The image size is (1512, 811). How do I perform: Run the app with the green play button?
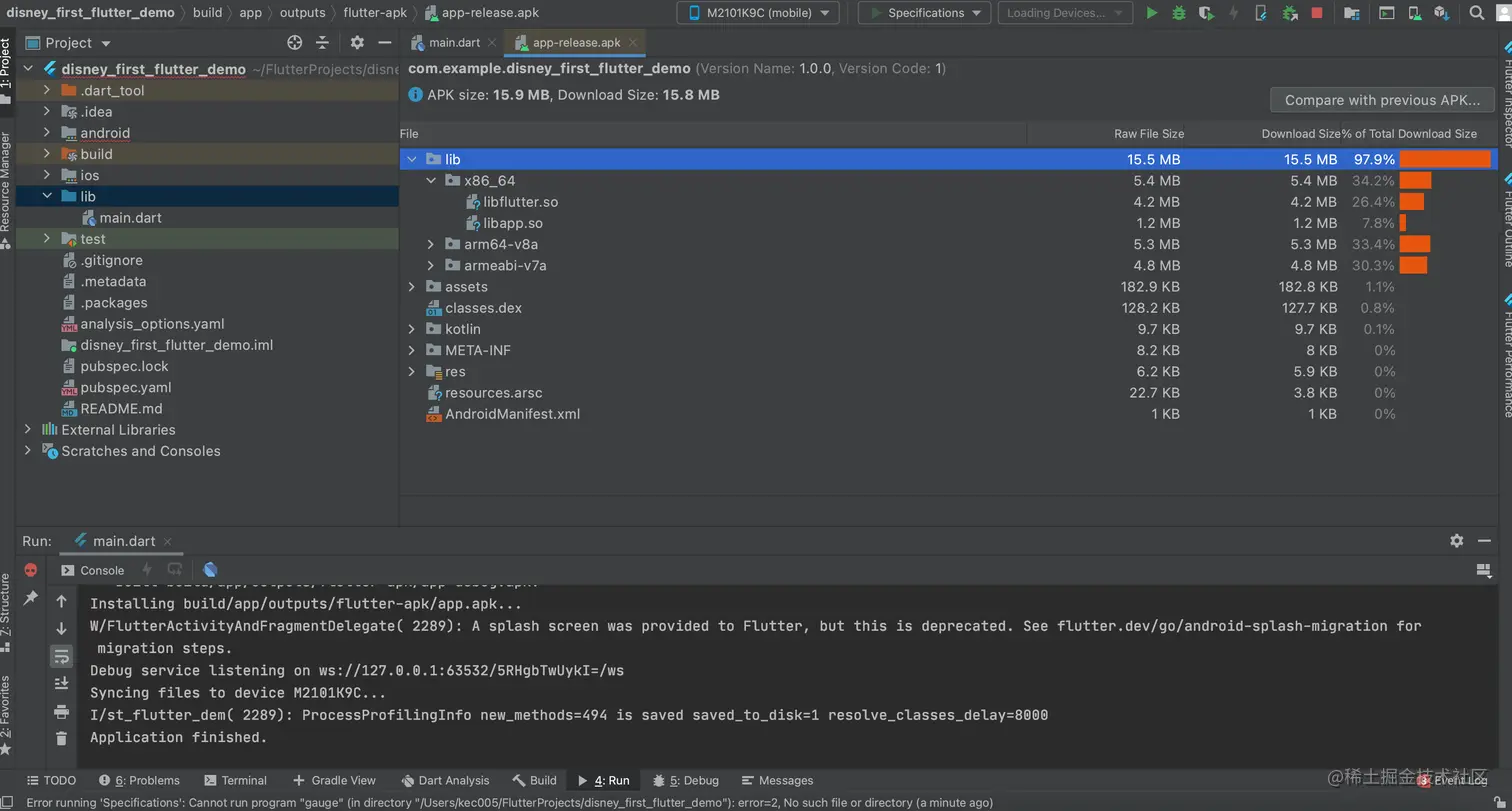(x=1152, y=13)
